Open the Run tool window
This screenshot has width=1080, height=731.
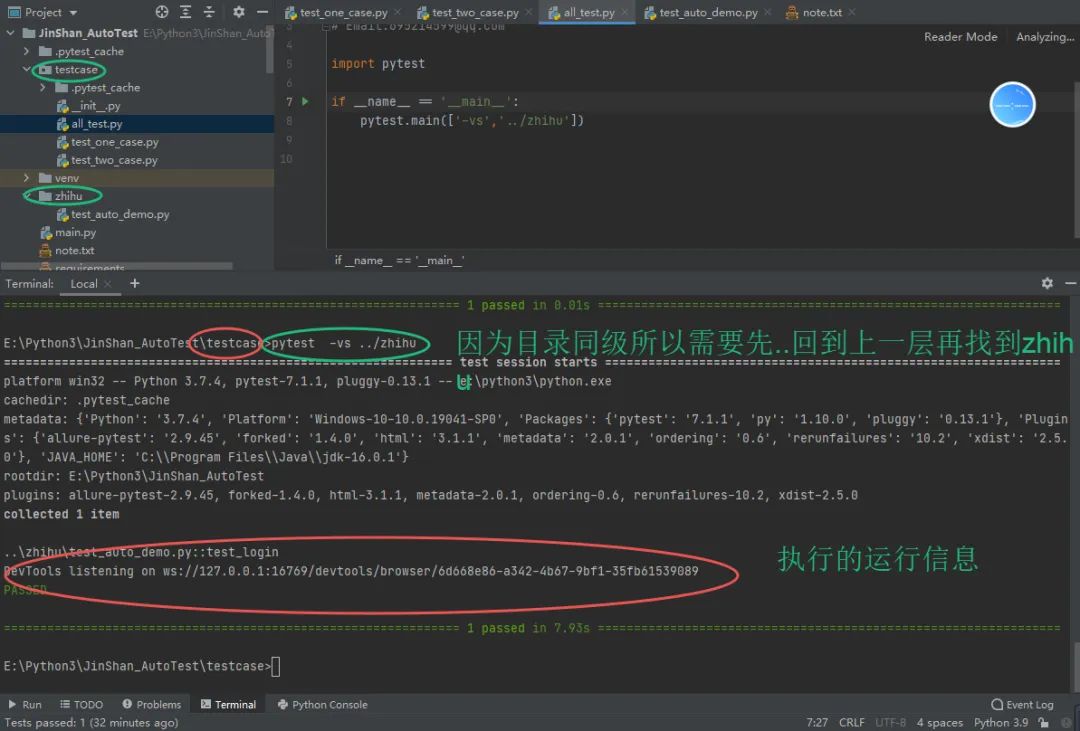click(x=25, y=704)
